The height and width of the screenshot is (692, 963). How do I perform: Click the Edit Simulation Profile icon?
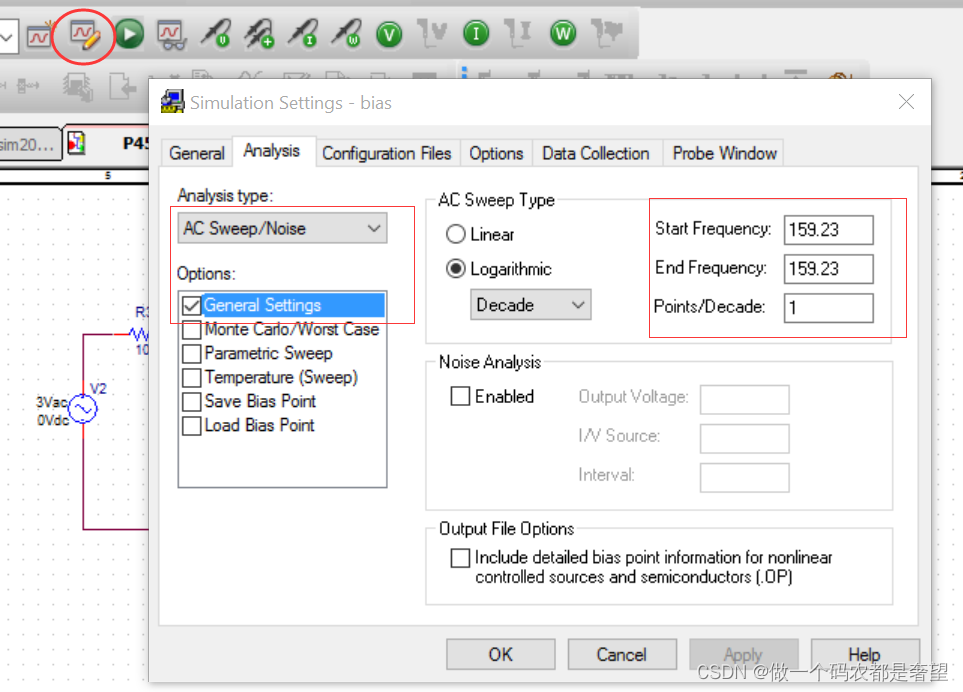pos(84,34)
